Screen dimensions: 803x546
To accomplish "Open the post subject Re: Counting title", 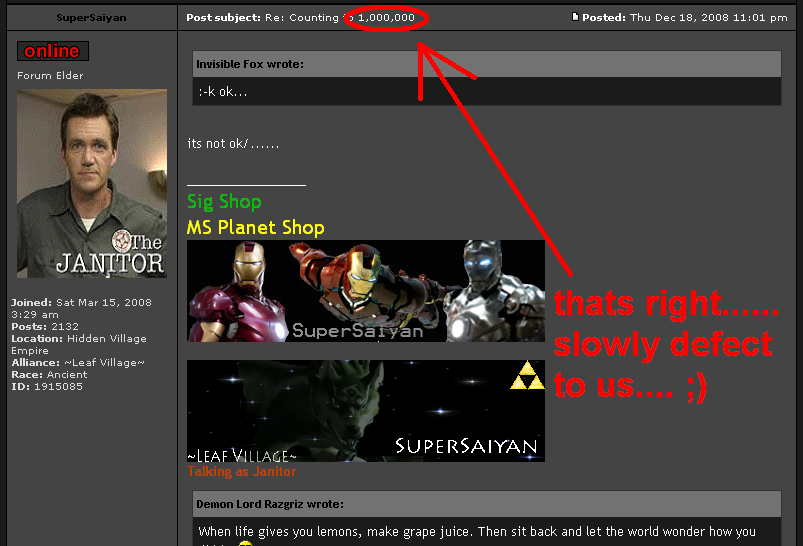I will click(x=302, y=18).
